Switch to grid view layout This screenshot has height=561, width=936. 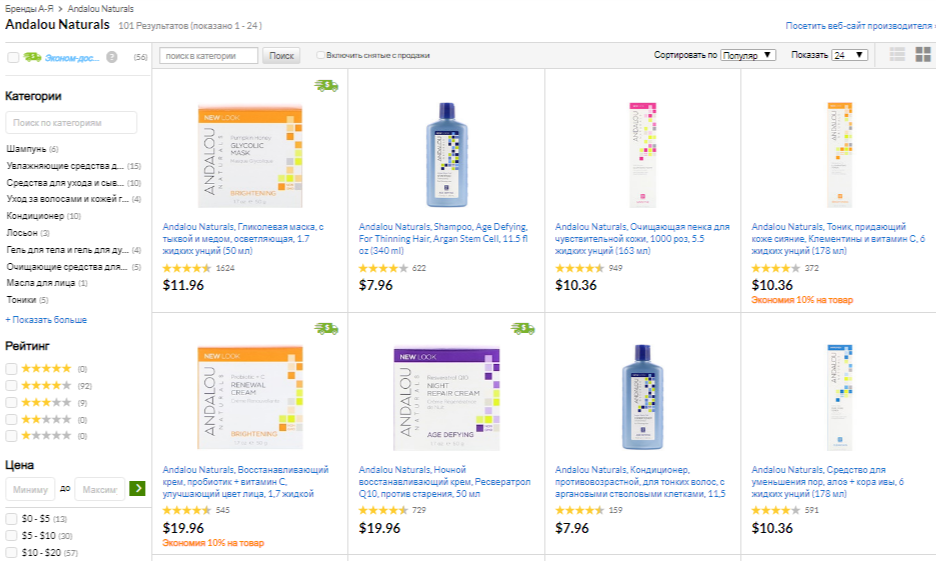pyautogui.click(x=923, y=55)
